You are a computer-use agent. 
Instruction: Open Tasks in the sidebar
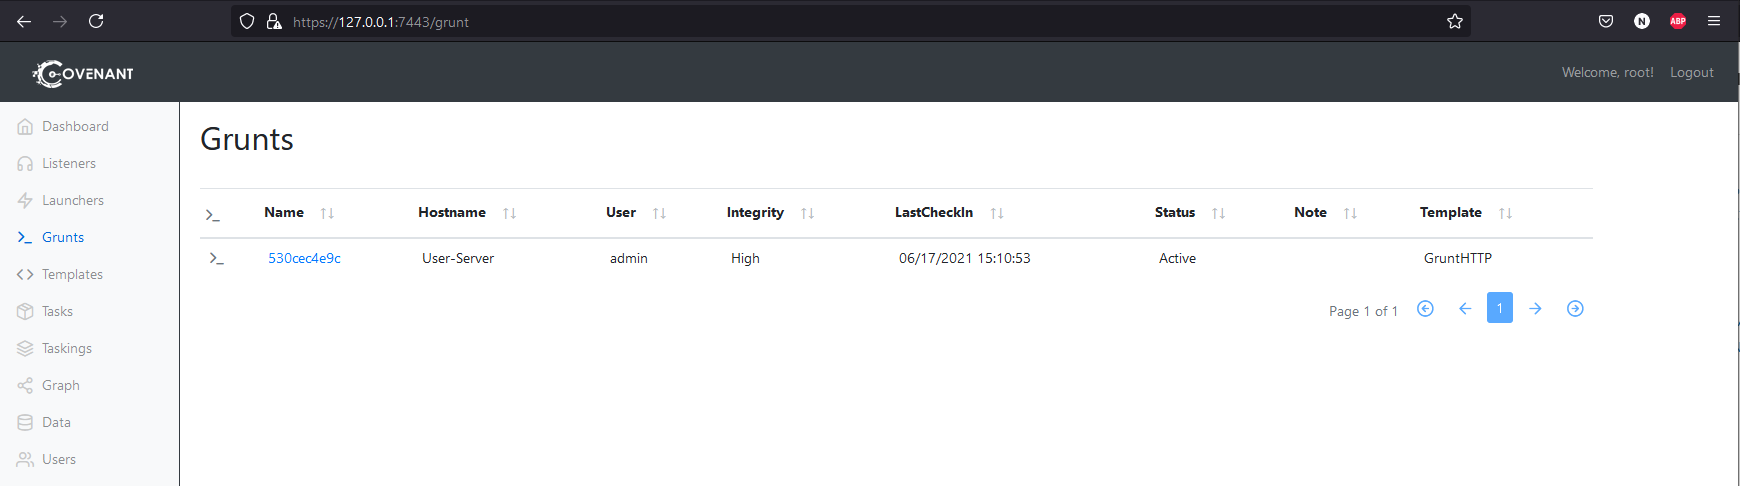tap(57, 312)
